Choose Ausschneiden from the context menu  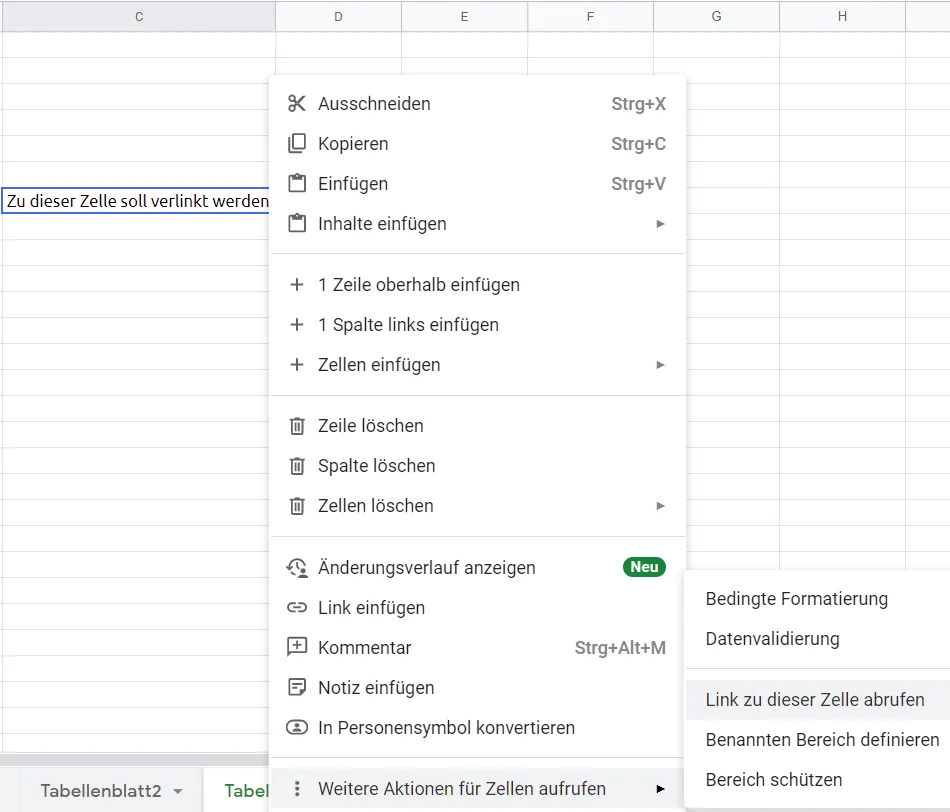[477, 104]
